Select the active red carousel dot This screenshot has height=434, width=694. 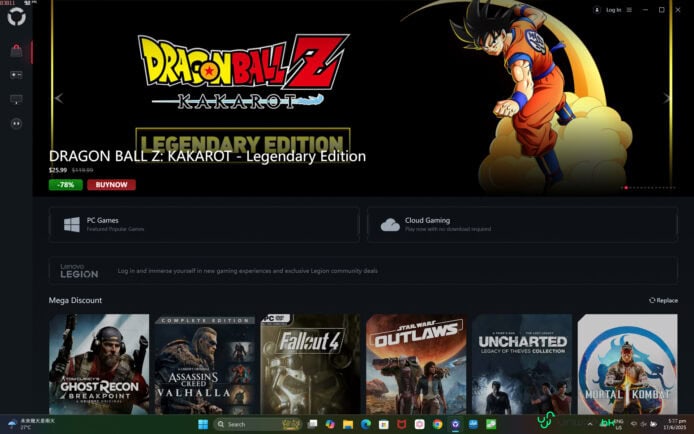coord(626,188)
